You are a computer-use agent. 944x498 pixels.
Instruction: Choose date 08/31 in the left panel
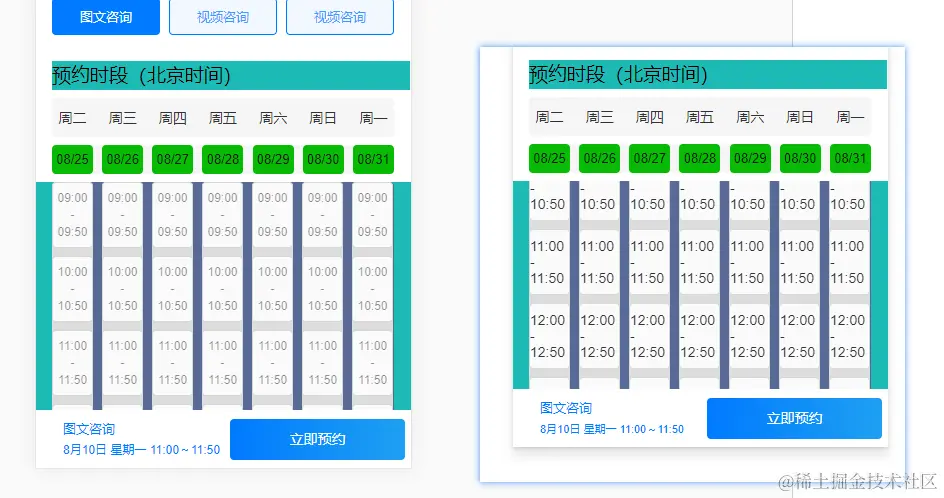point(373,160)
